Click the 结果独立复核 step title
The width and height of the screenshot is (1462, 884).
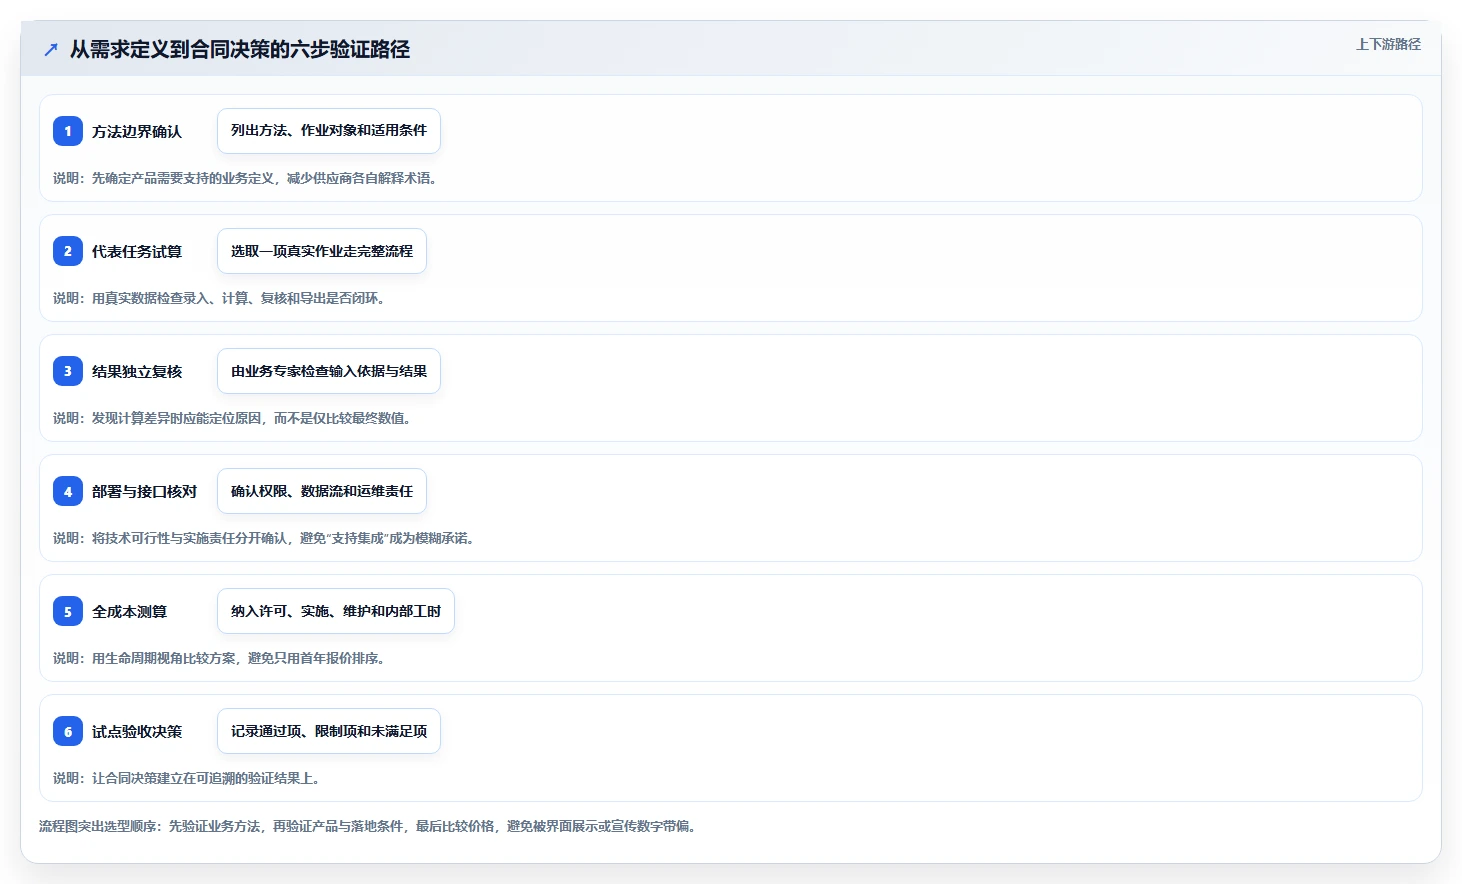137,371
